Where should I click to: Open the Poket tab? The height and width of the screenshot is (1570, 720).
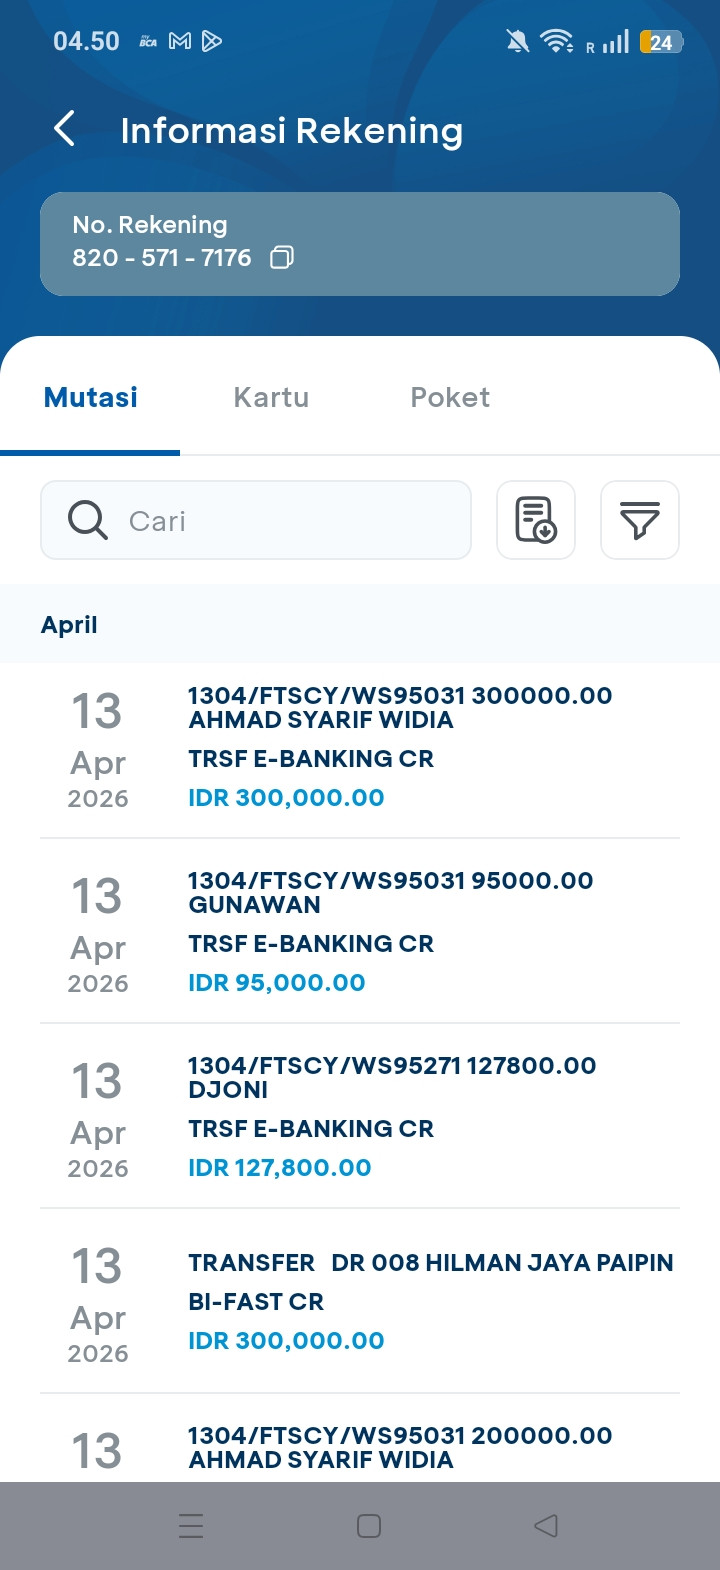[x=450, y=398]
